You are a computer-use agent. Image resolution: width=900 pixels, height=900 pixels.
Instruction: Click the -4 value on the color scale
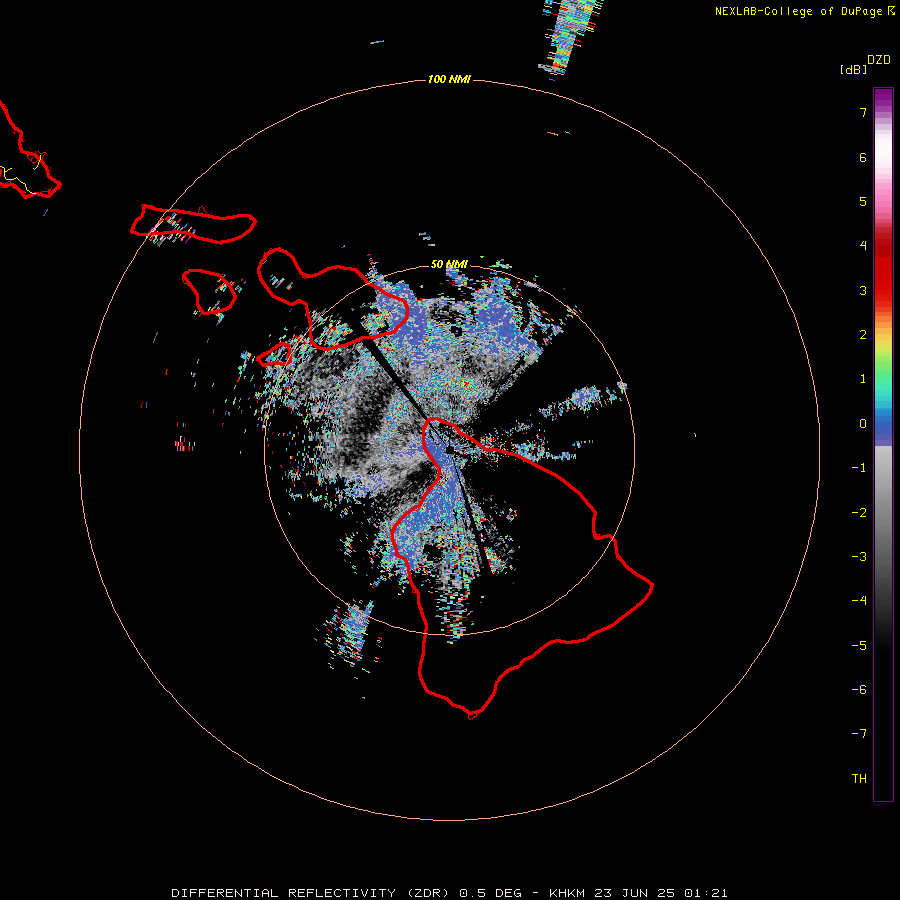[859, 601]
